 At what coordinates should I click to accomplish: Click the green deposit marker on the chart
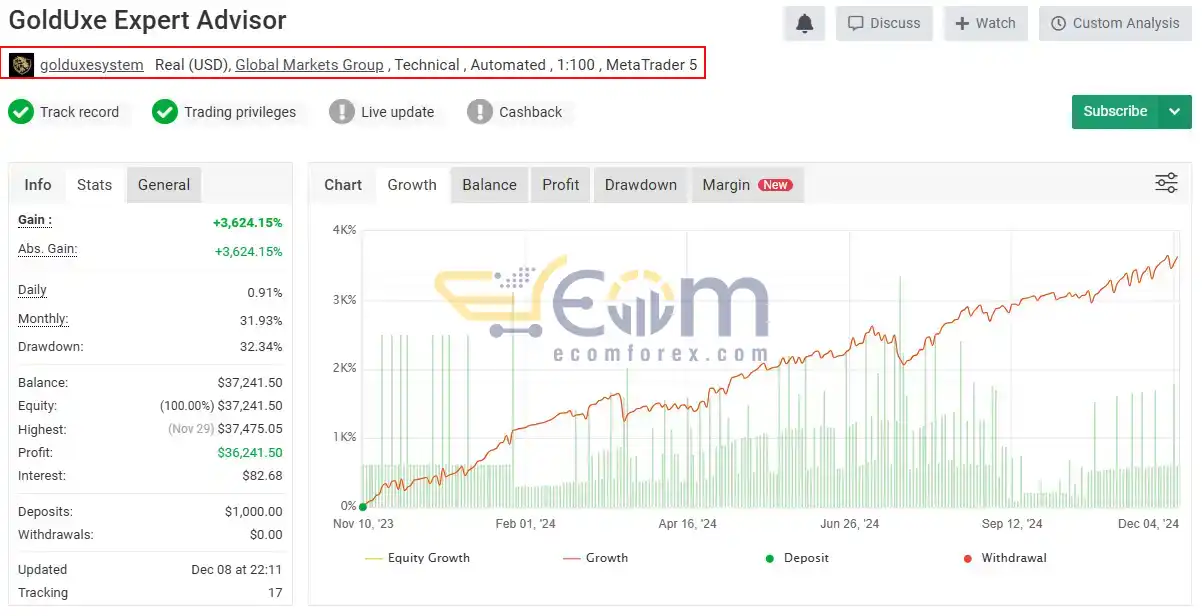[363, 507]
